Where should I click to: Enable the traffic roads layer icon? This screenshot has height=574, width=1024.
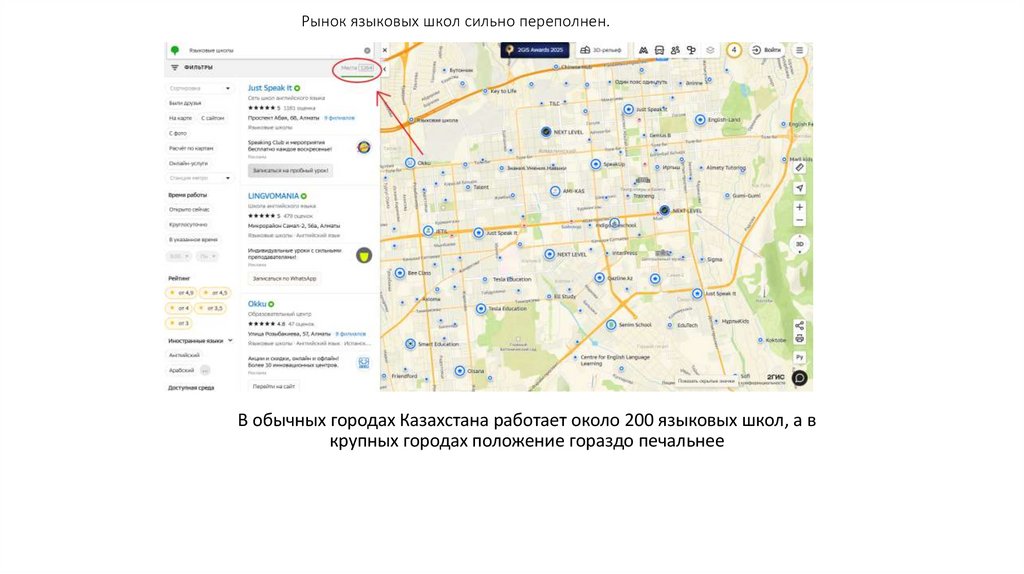[x=643, y=50]
